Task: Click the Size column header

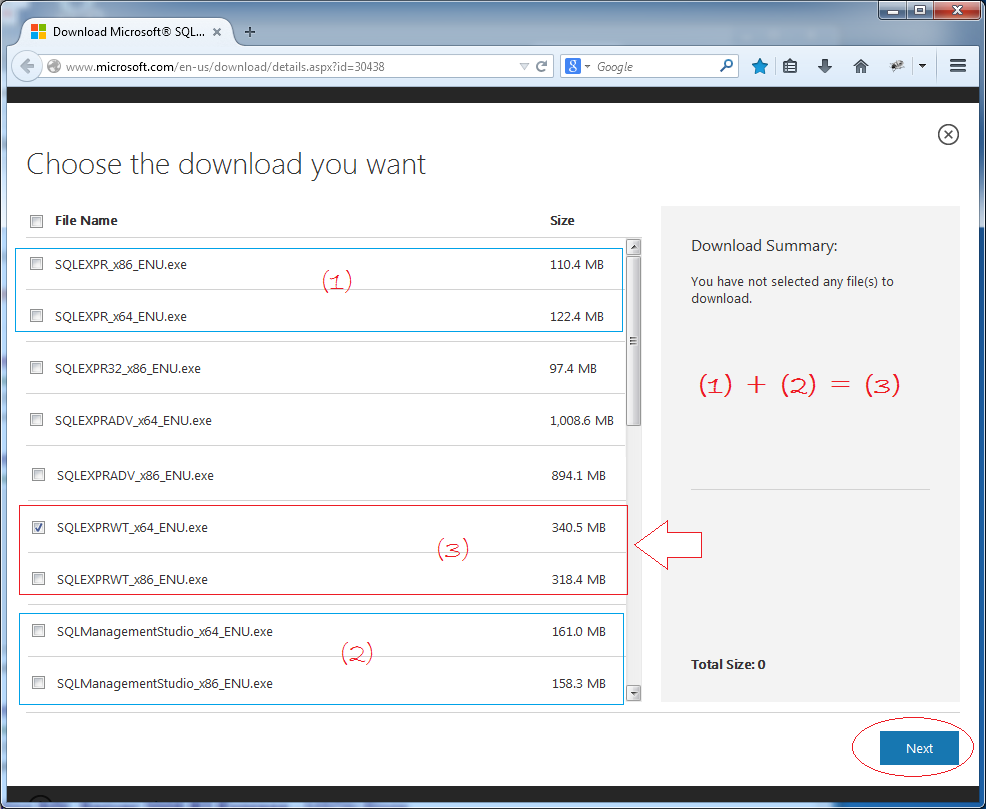Action: pos(562,221)
